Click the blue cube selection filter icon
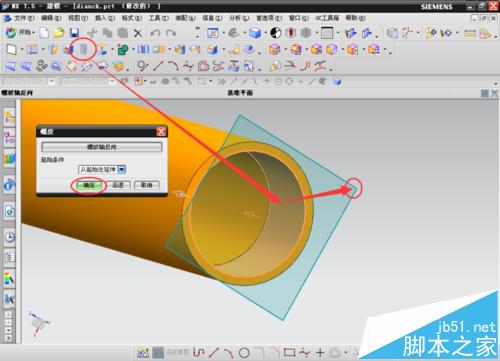The height and width of the screenshot is (361, 500). (x=337, y=81)
